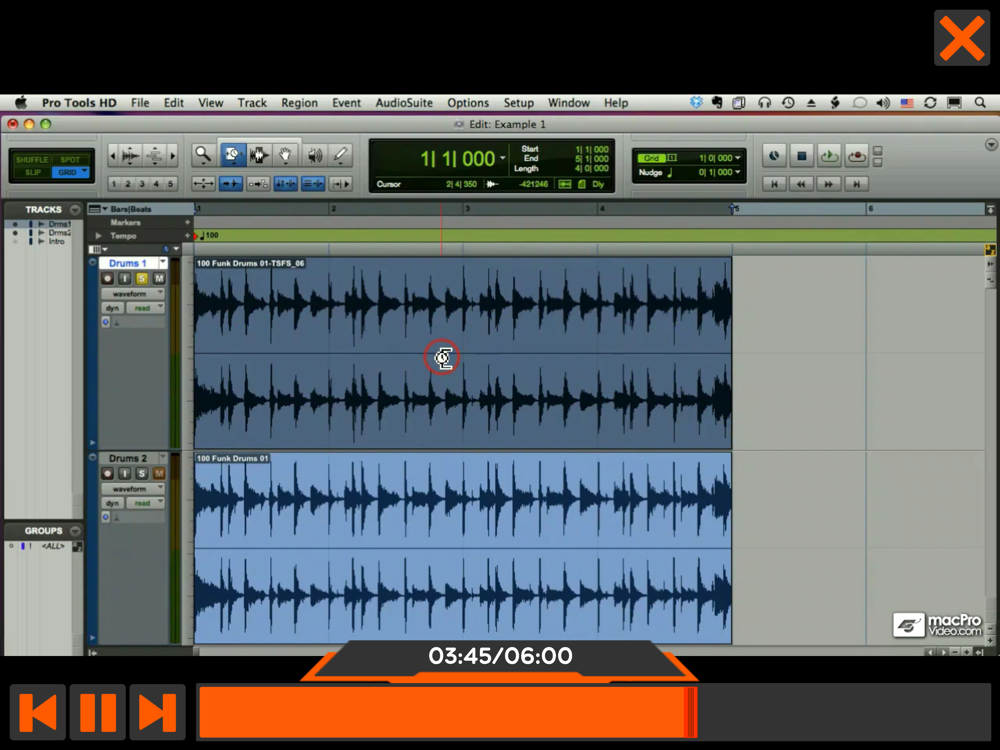The image size is (1000, 750).
Task: Seek using the orange video progress bar
Action: 594,712
